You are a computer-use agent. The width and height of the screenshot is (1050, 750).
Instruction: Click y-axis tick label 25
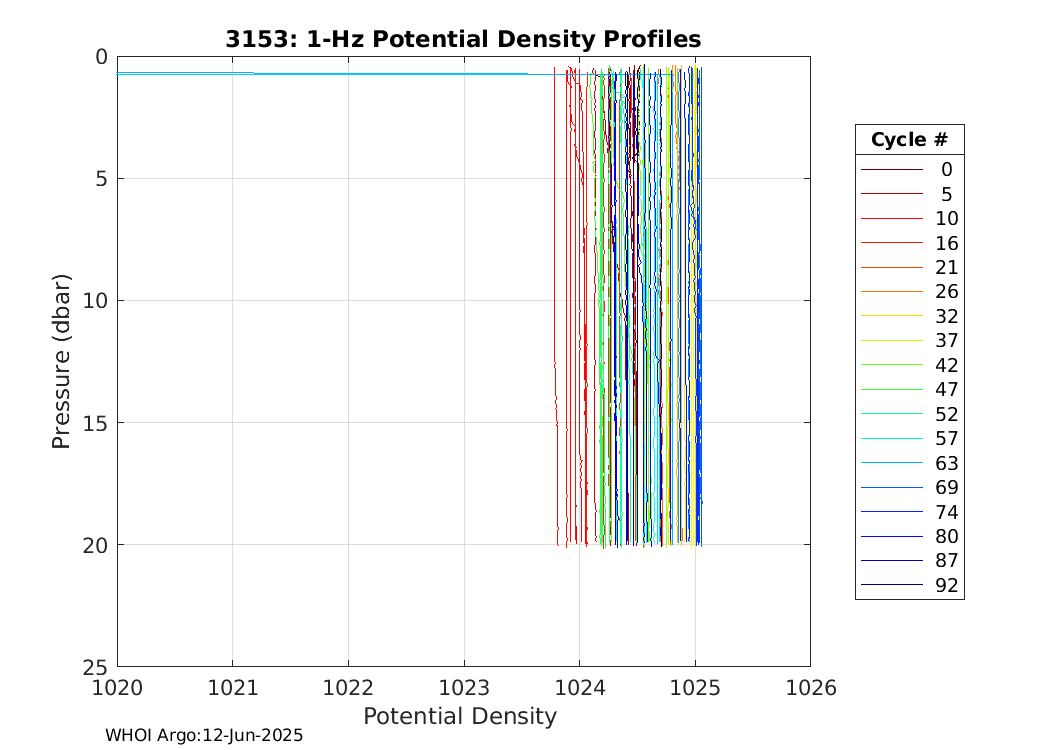(95, 667)
